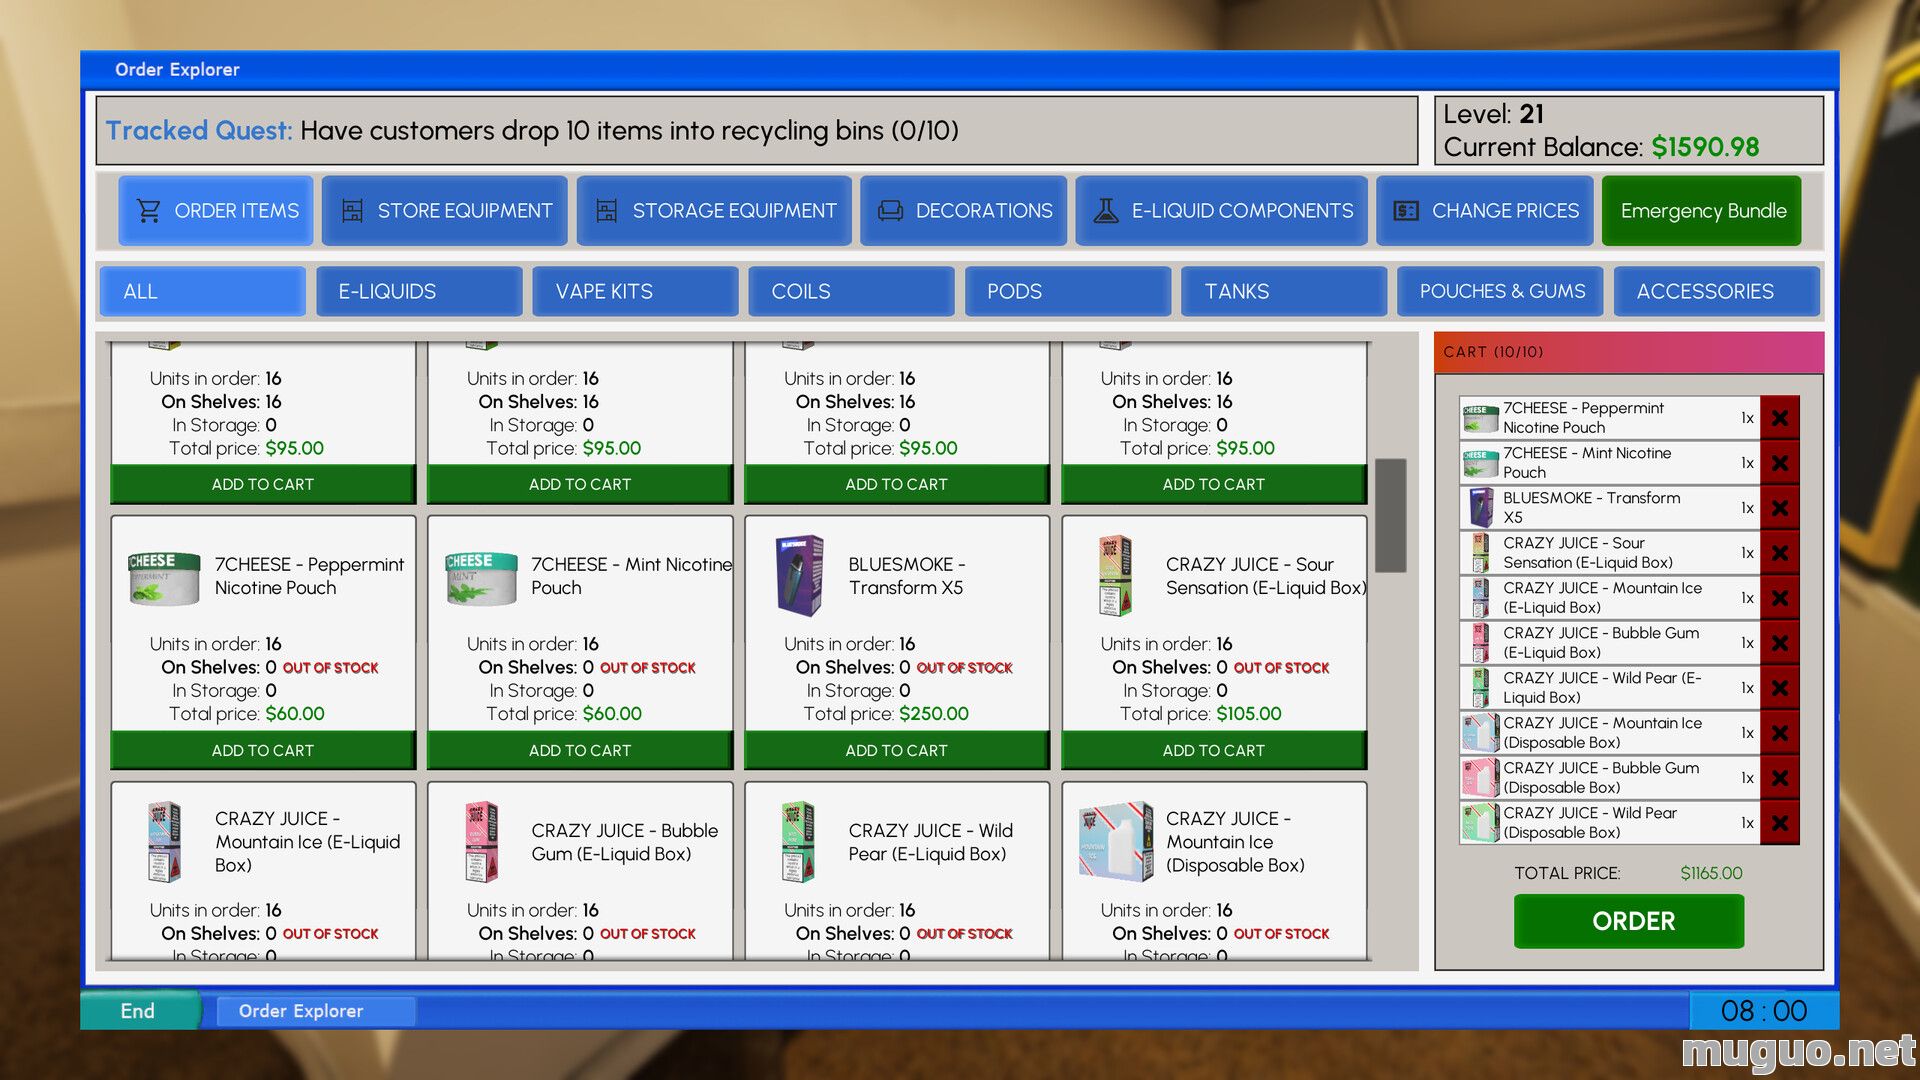The height and width of the screenshot is (1080, 1920).
Task: Click the 7CHEESE Peppermint pouch product image
Action: pos(164,578)
